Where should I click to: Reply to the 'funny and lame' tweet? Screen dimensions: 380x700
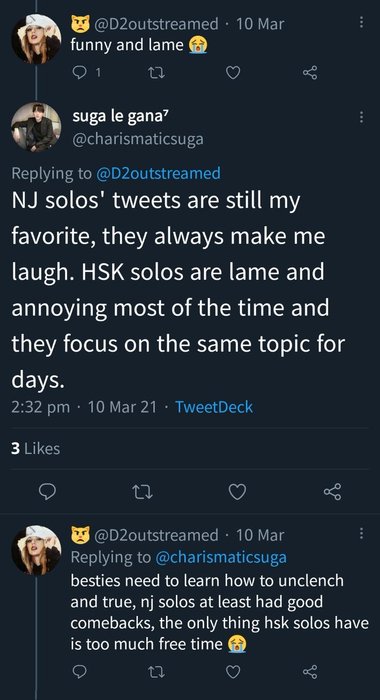pyautogui.click(x=79, y=73)
